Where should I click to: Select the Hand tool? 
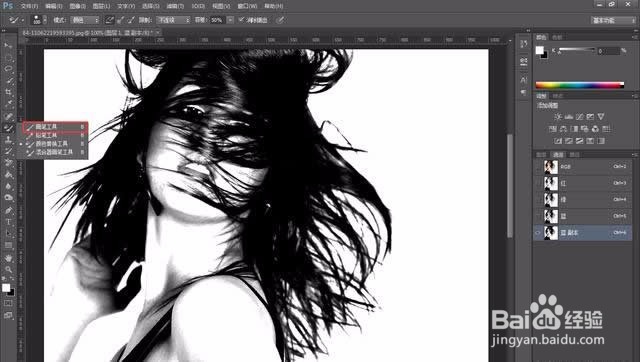(8, 258)
